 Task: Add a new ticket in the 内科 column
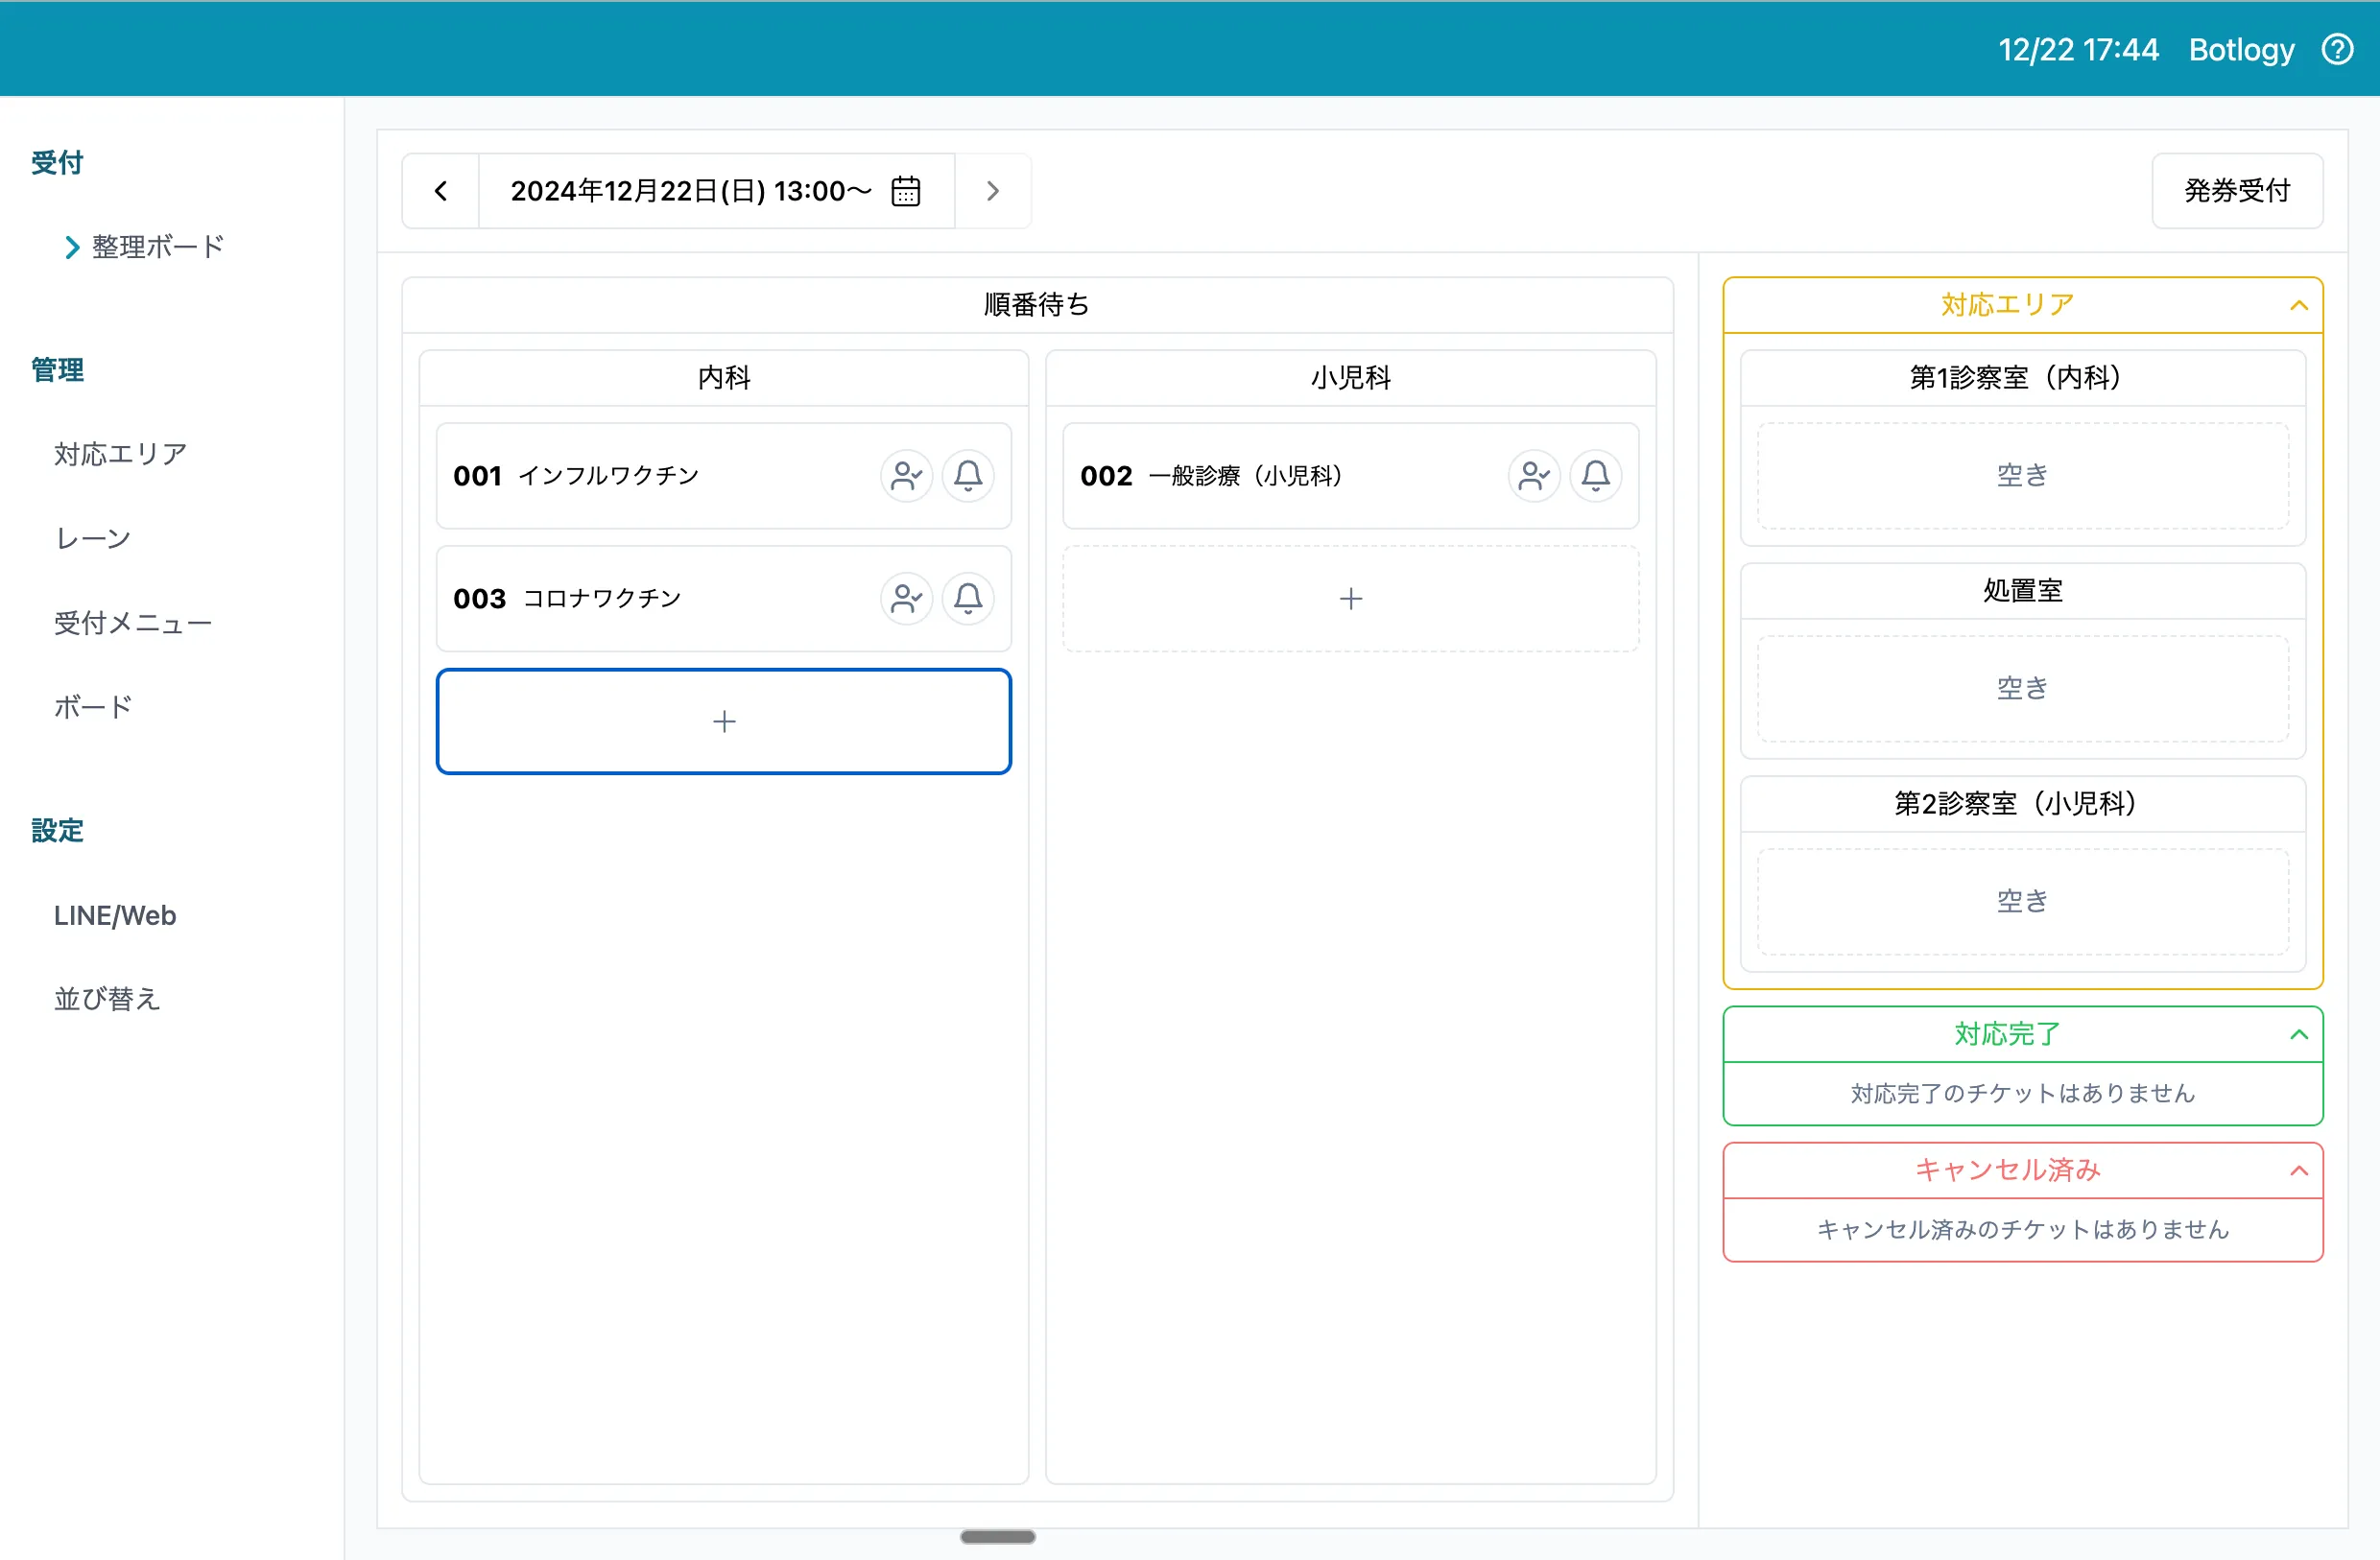(x=723, y=721)
